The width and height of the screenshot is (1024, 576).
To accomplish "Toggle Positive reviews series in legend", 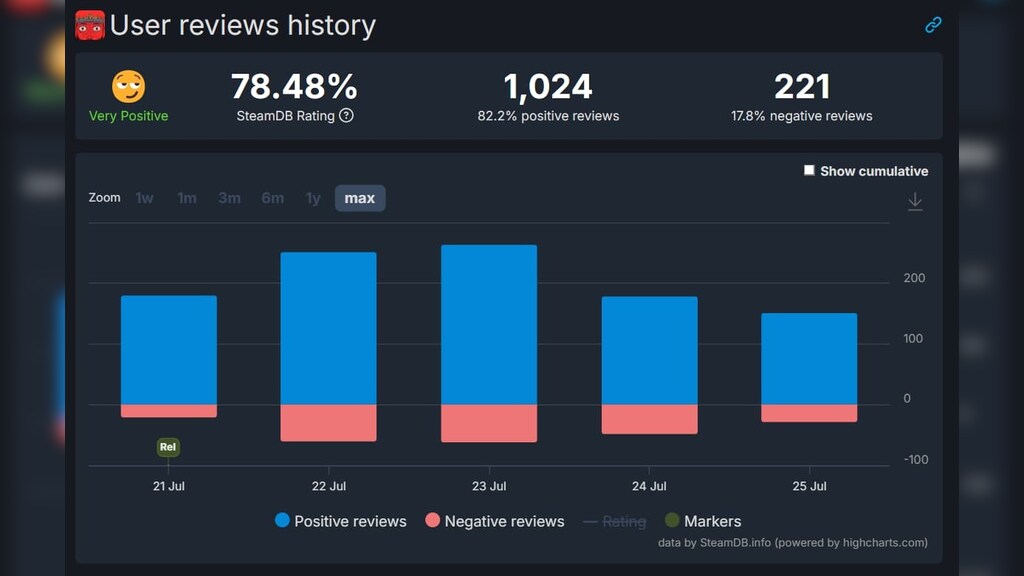I will pyautogui.click(x=340, y=521).
